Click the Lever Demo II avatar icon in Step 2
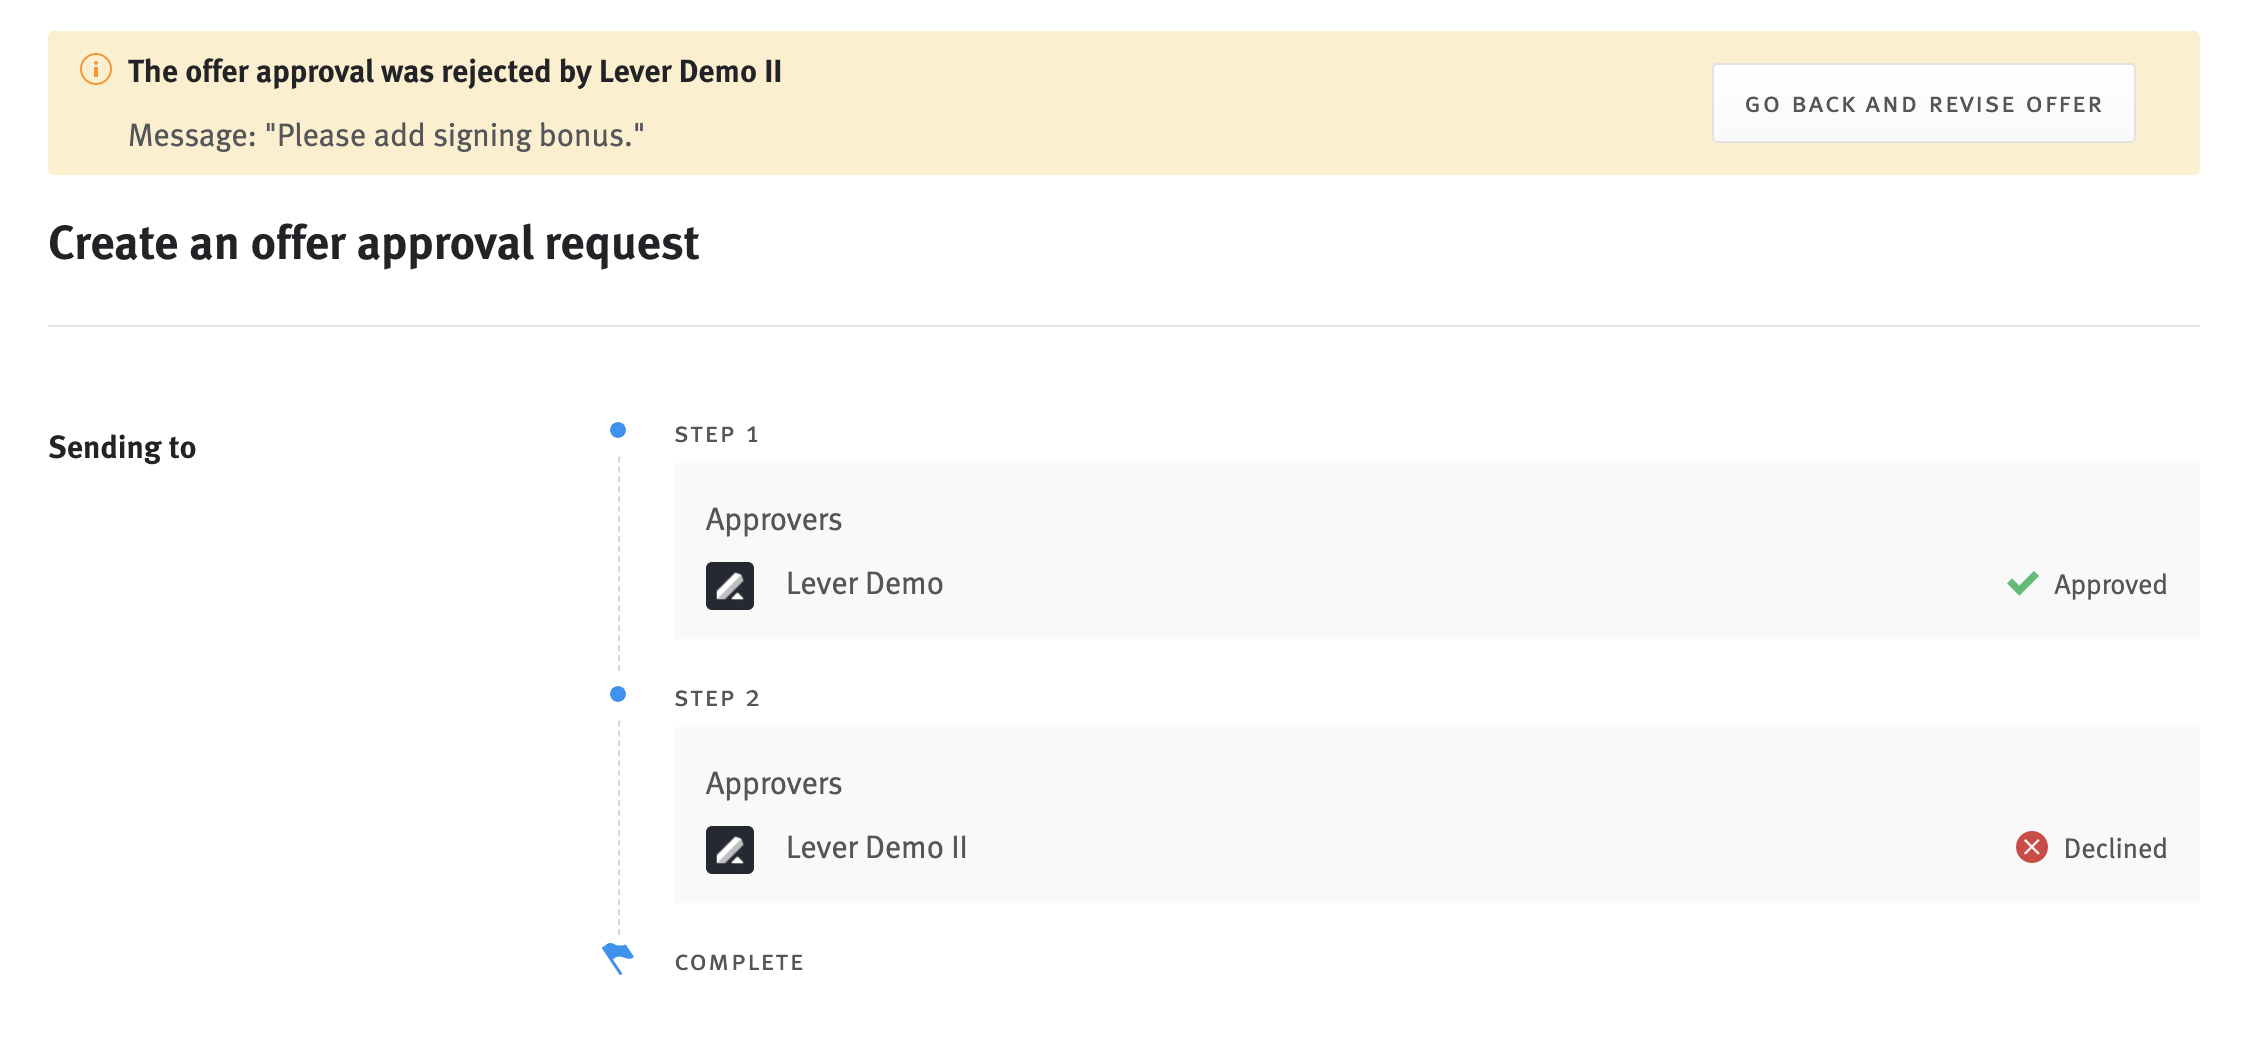This screenshot has height=1052, width=2250. click(729, 849)
